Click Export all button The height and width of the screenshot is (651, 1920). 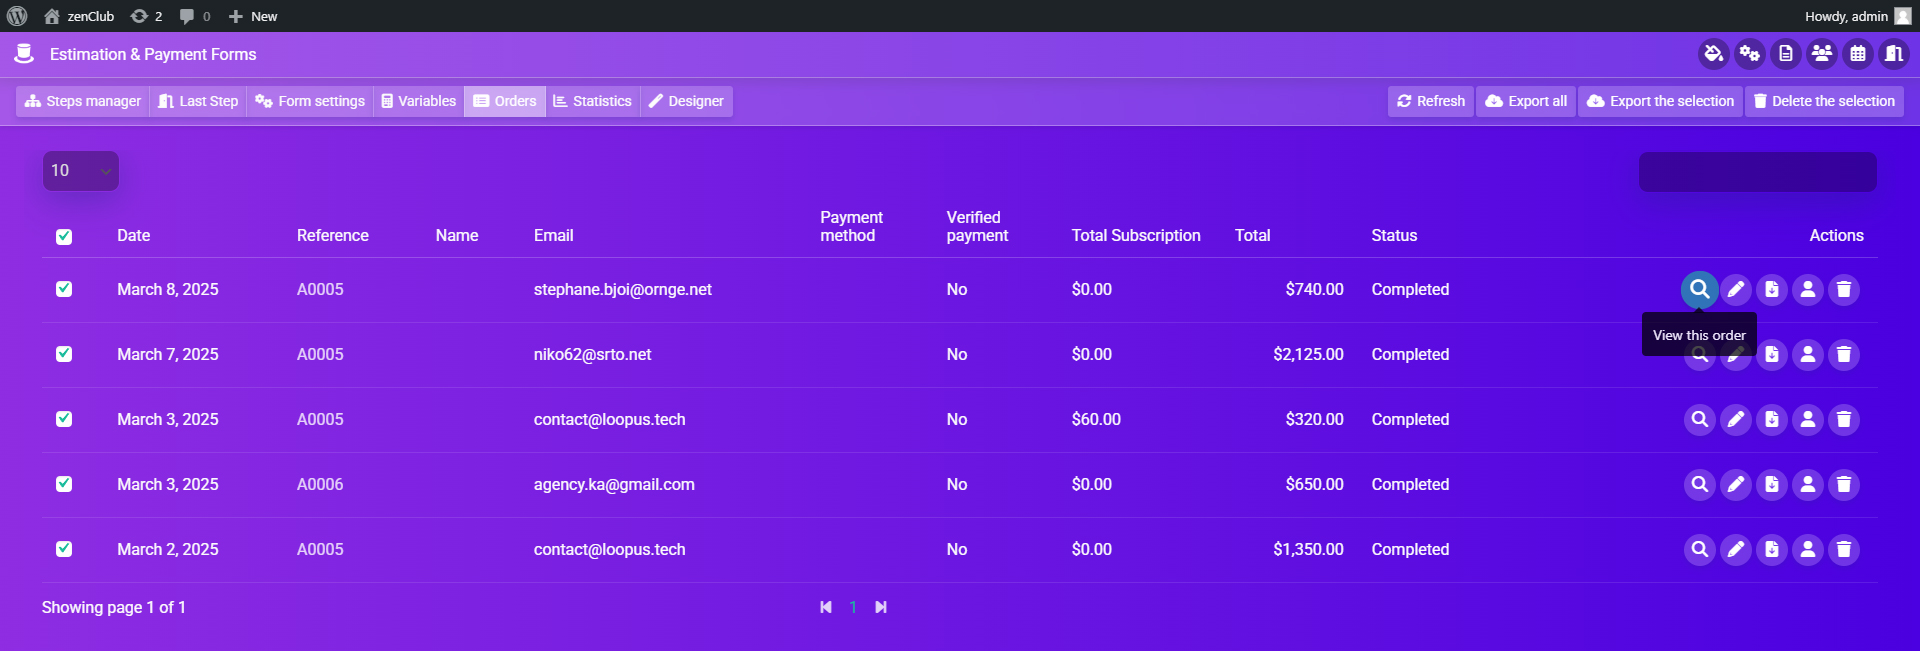[x=1526, y=101]
